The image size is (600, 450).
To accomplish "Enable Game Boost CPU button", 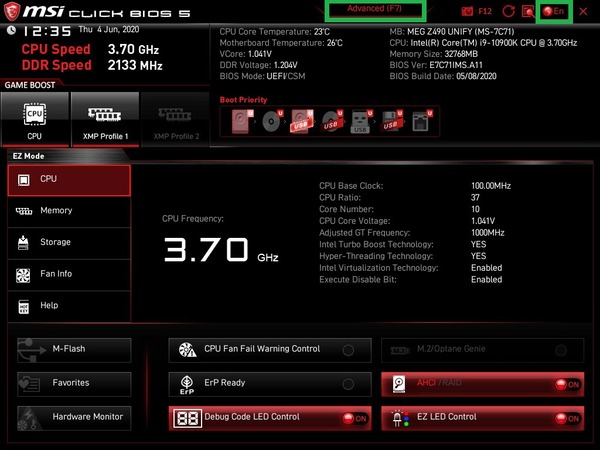I will pyautogui.click(x=35, y=120).
